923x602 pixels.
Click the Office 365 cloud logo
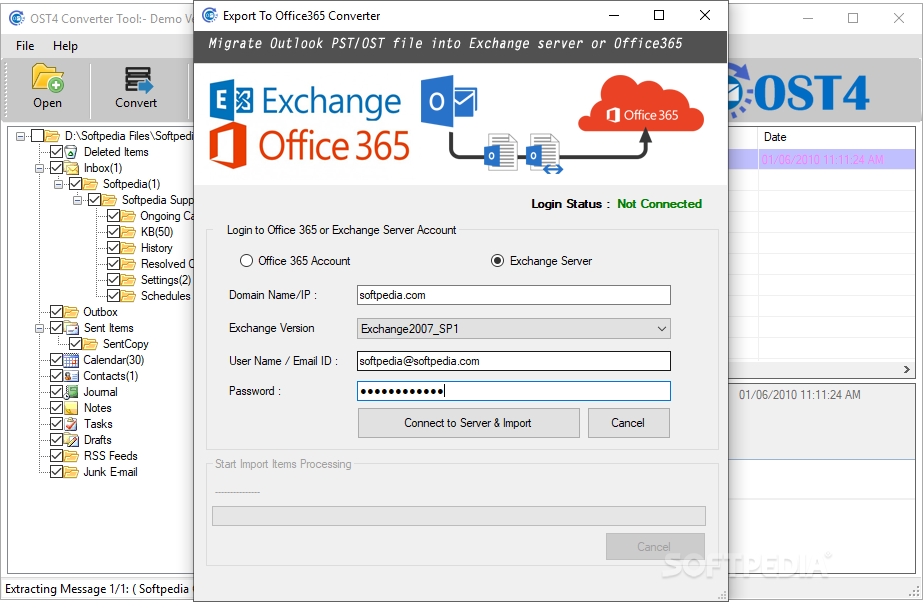(x=641, y=104)
